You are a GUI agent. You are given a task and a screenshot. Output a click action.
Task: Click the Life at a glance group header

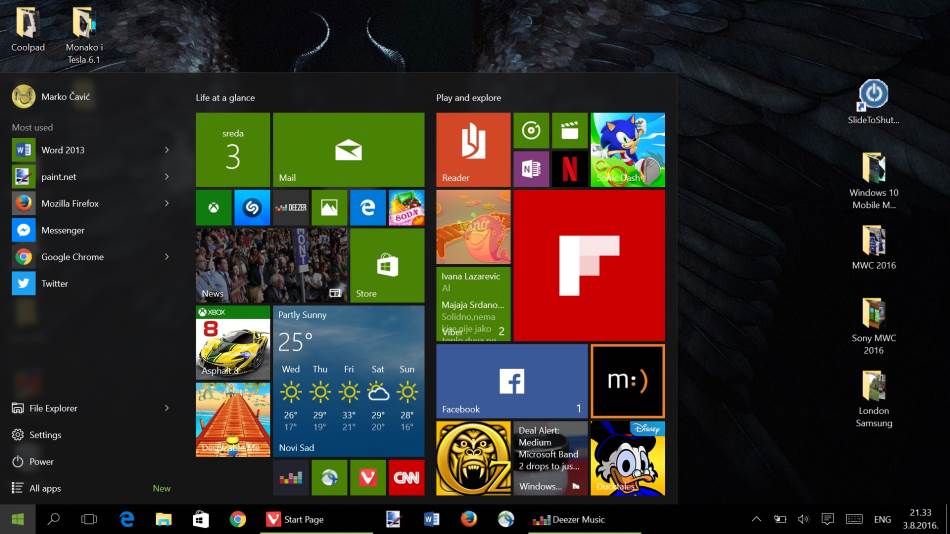point(225,98)
